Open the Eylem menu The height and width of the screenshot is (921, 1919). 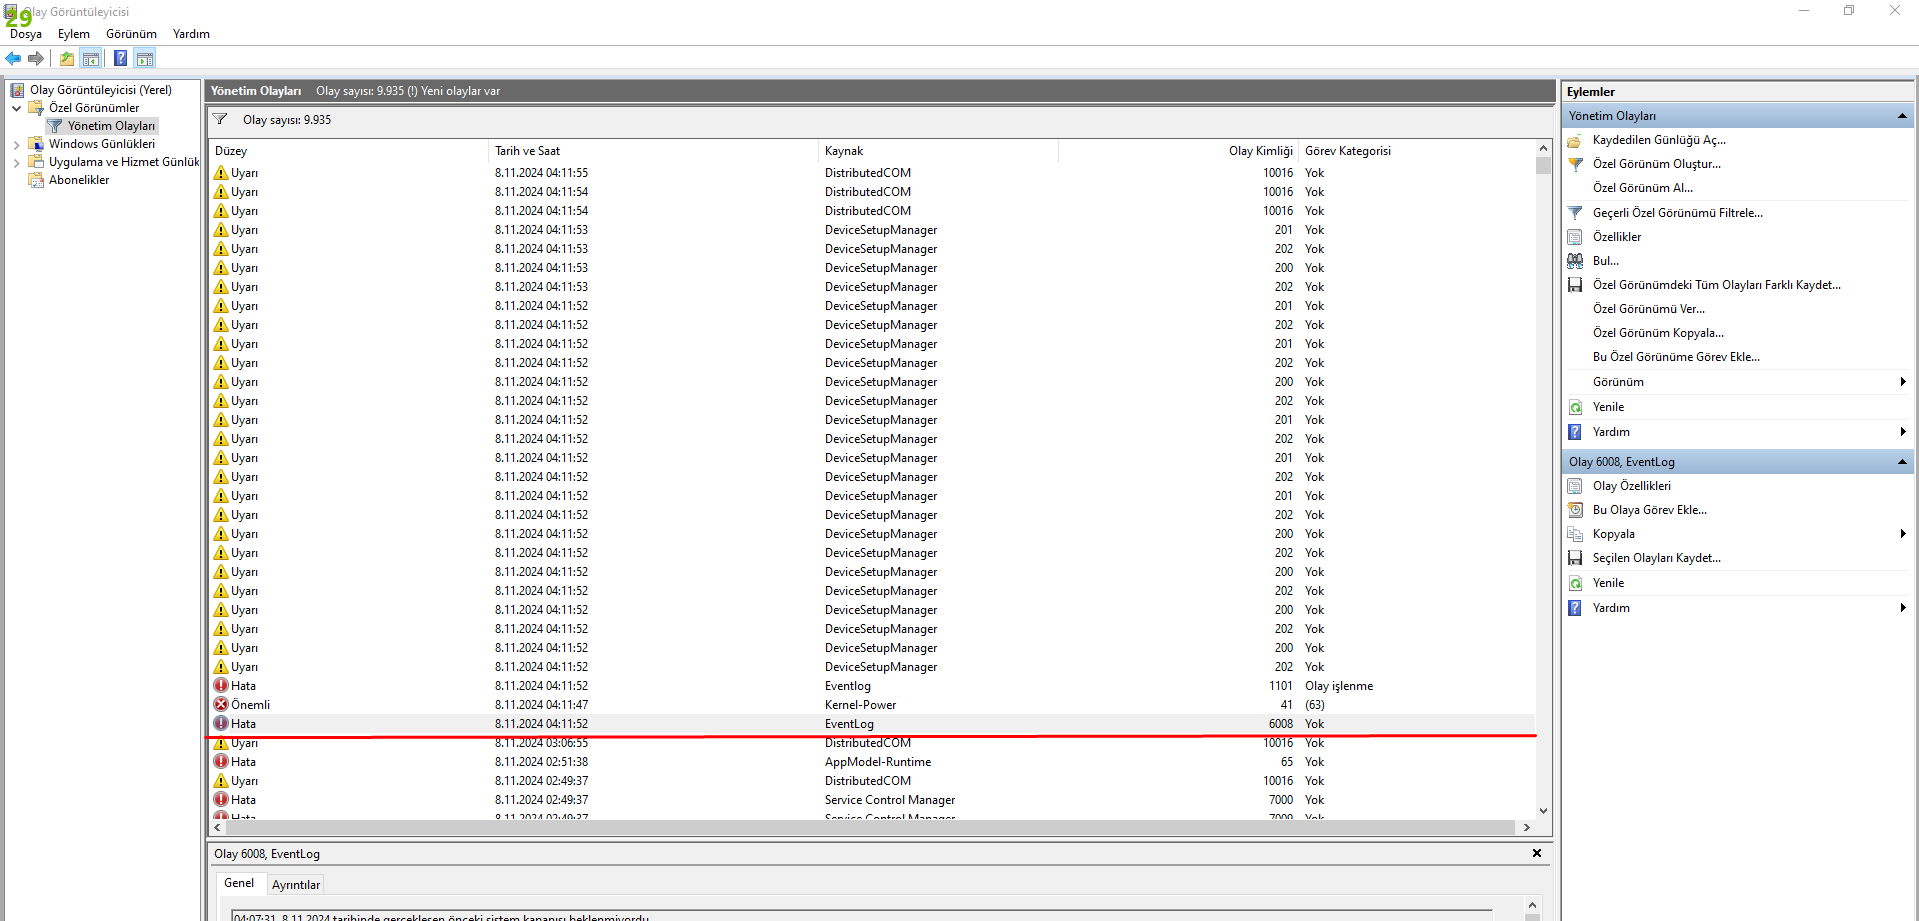[74, 34]
